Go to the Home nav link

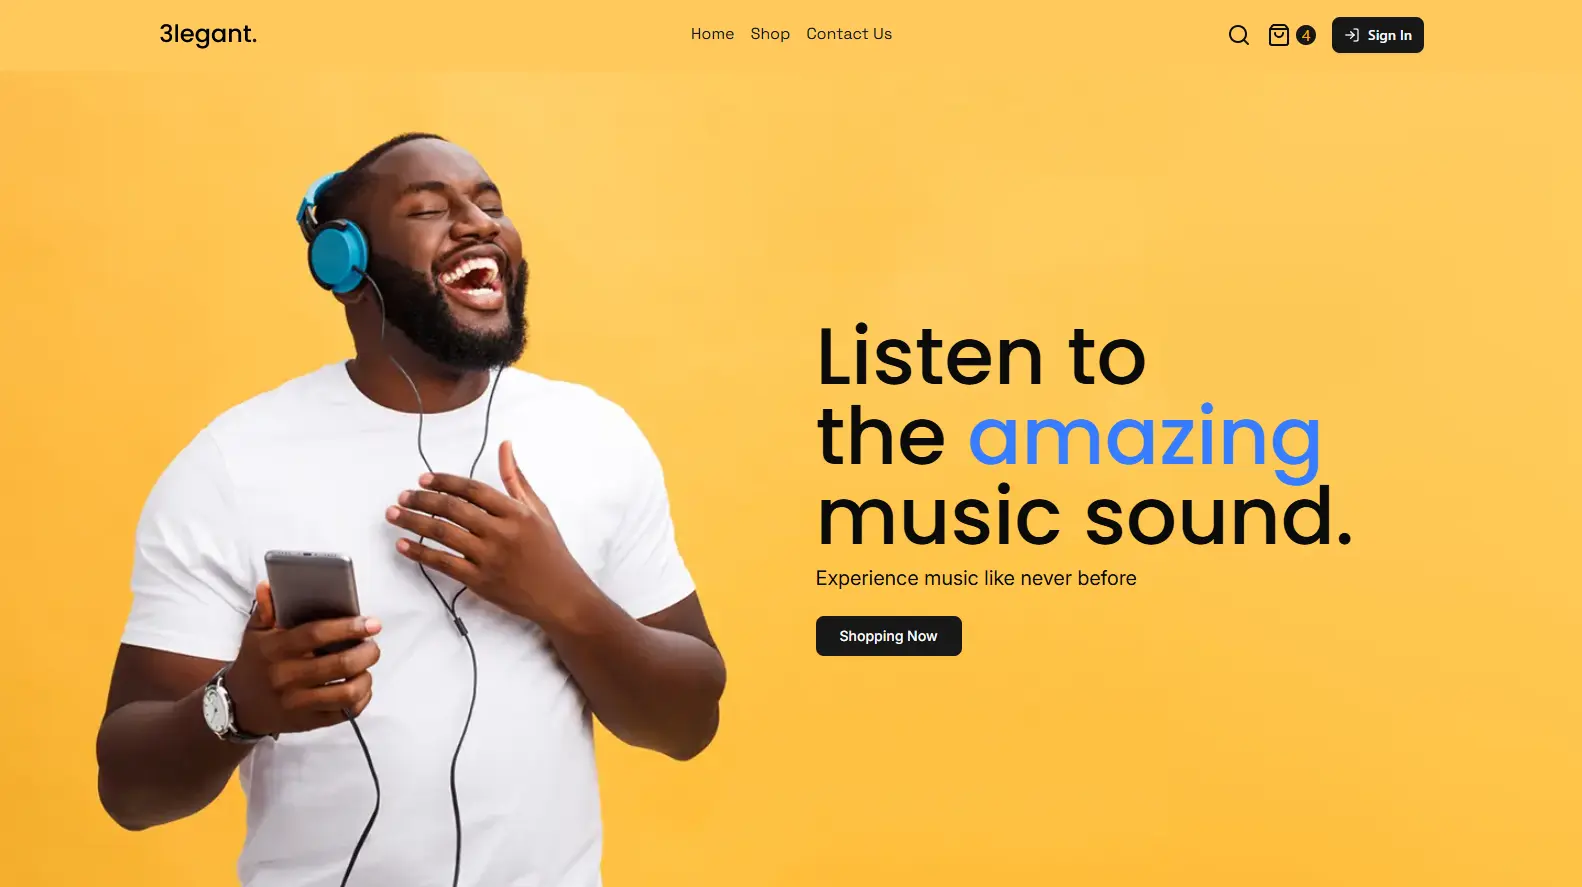click(712, 34)
